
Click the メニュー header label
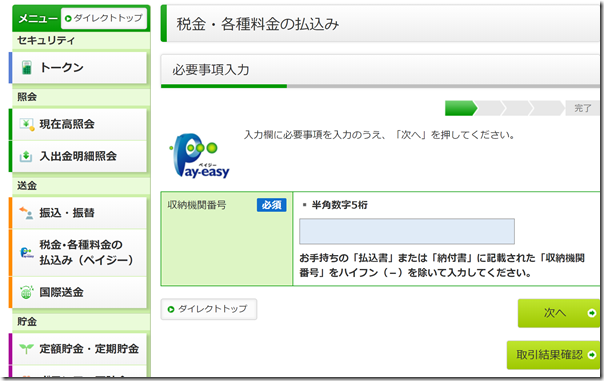(38, 18)
